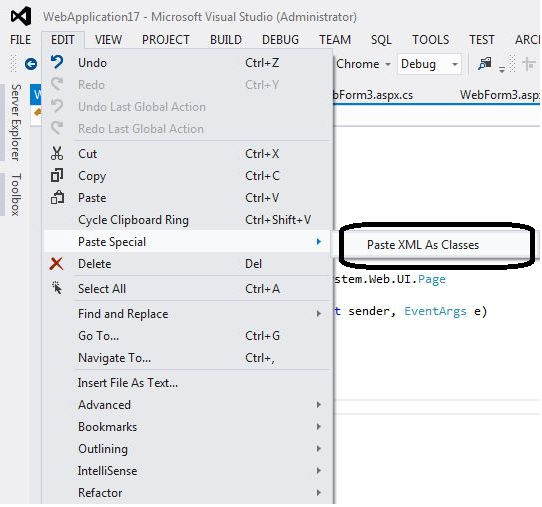
Task: Click the Visual Studio logo icon
Action: point(21,17)
